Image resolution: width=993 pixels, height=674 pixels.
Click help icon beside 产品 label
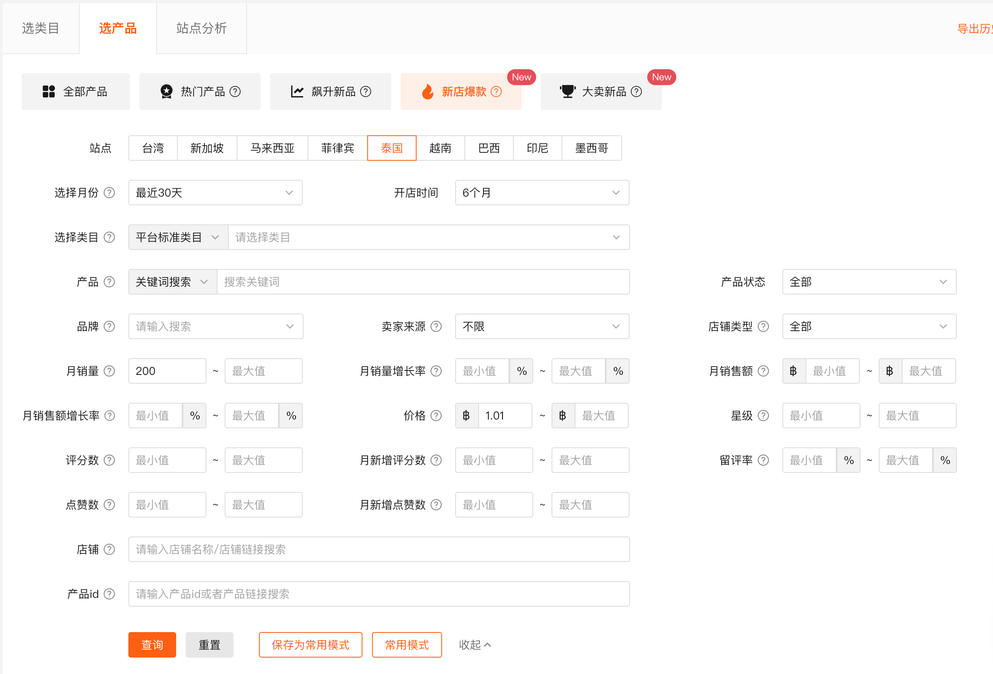(110, 282)
